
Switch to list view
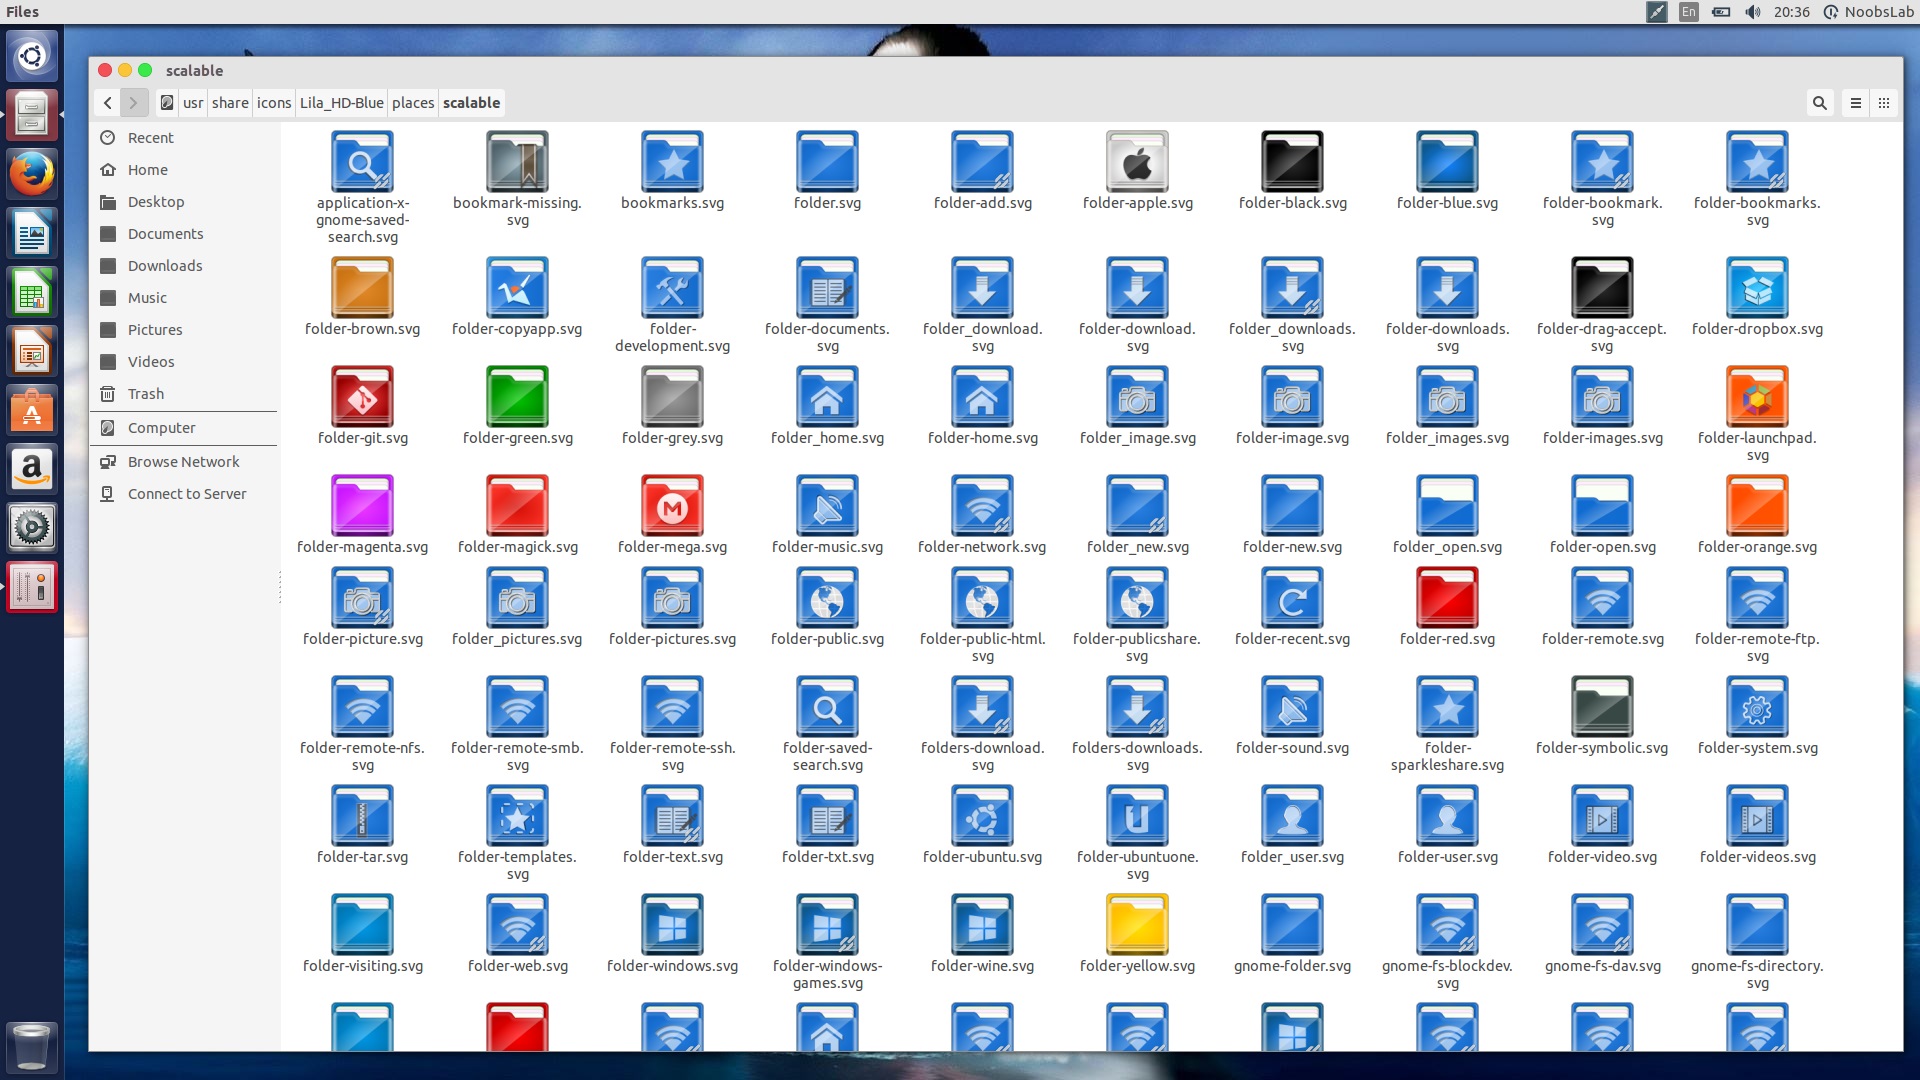1855,103
